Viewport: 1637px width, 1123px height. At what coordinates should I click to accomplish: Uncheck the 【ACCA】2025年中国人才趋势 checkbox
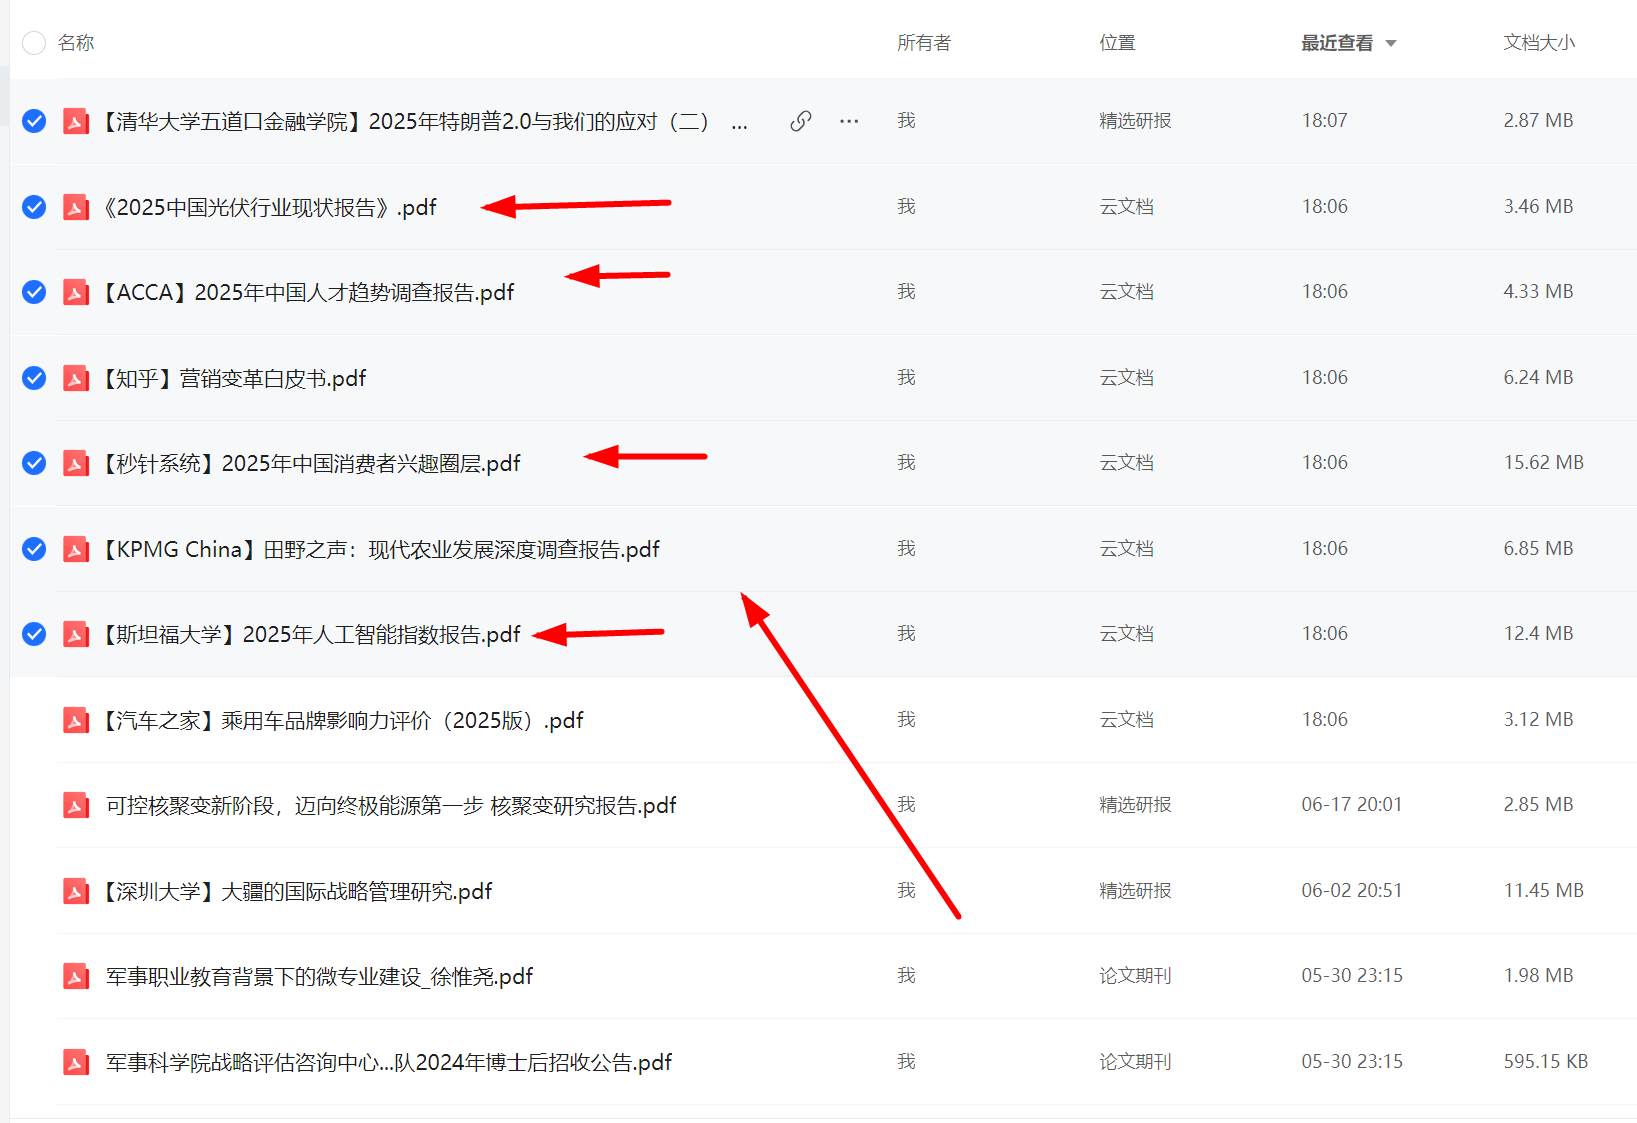pos(34,292)
